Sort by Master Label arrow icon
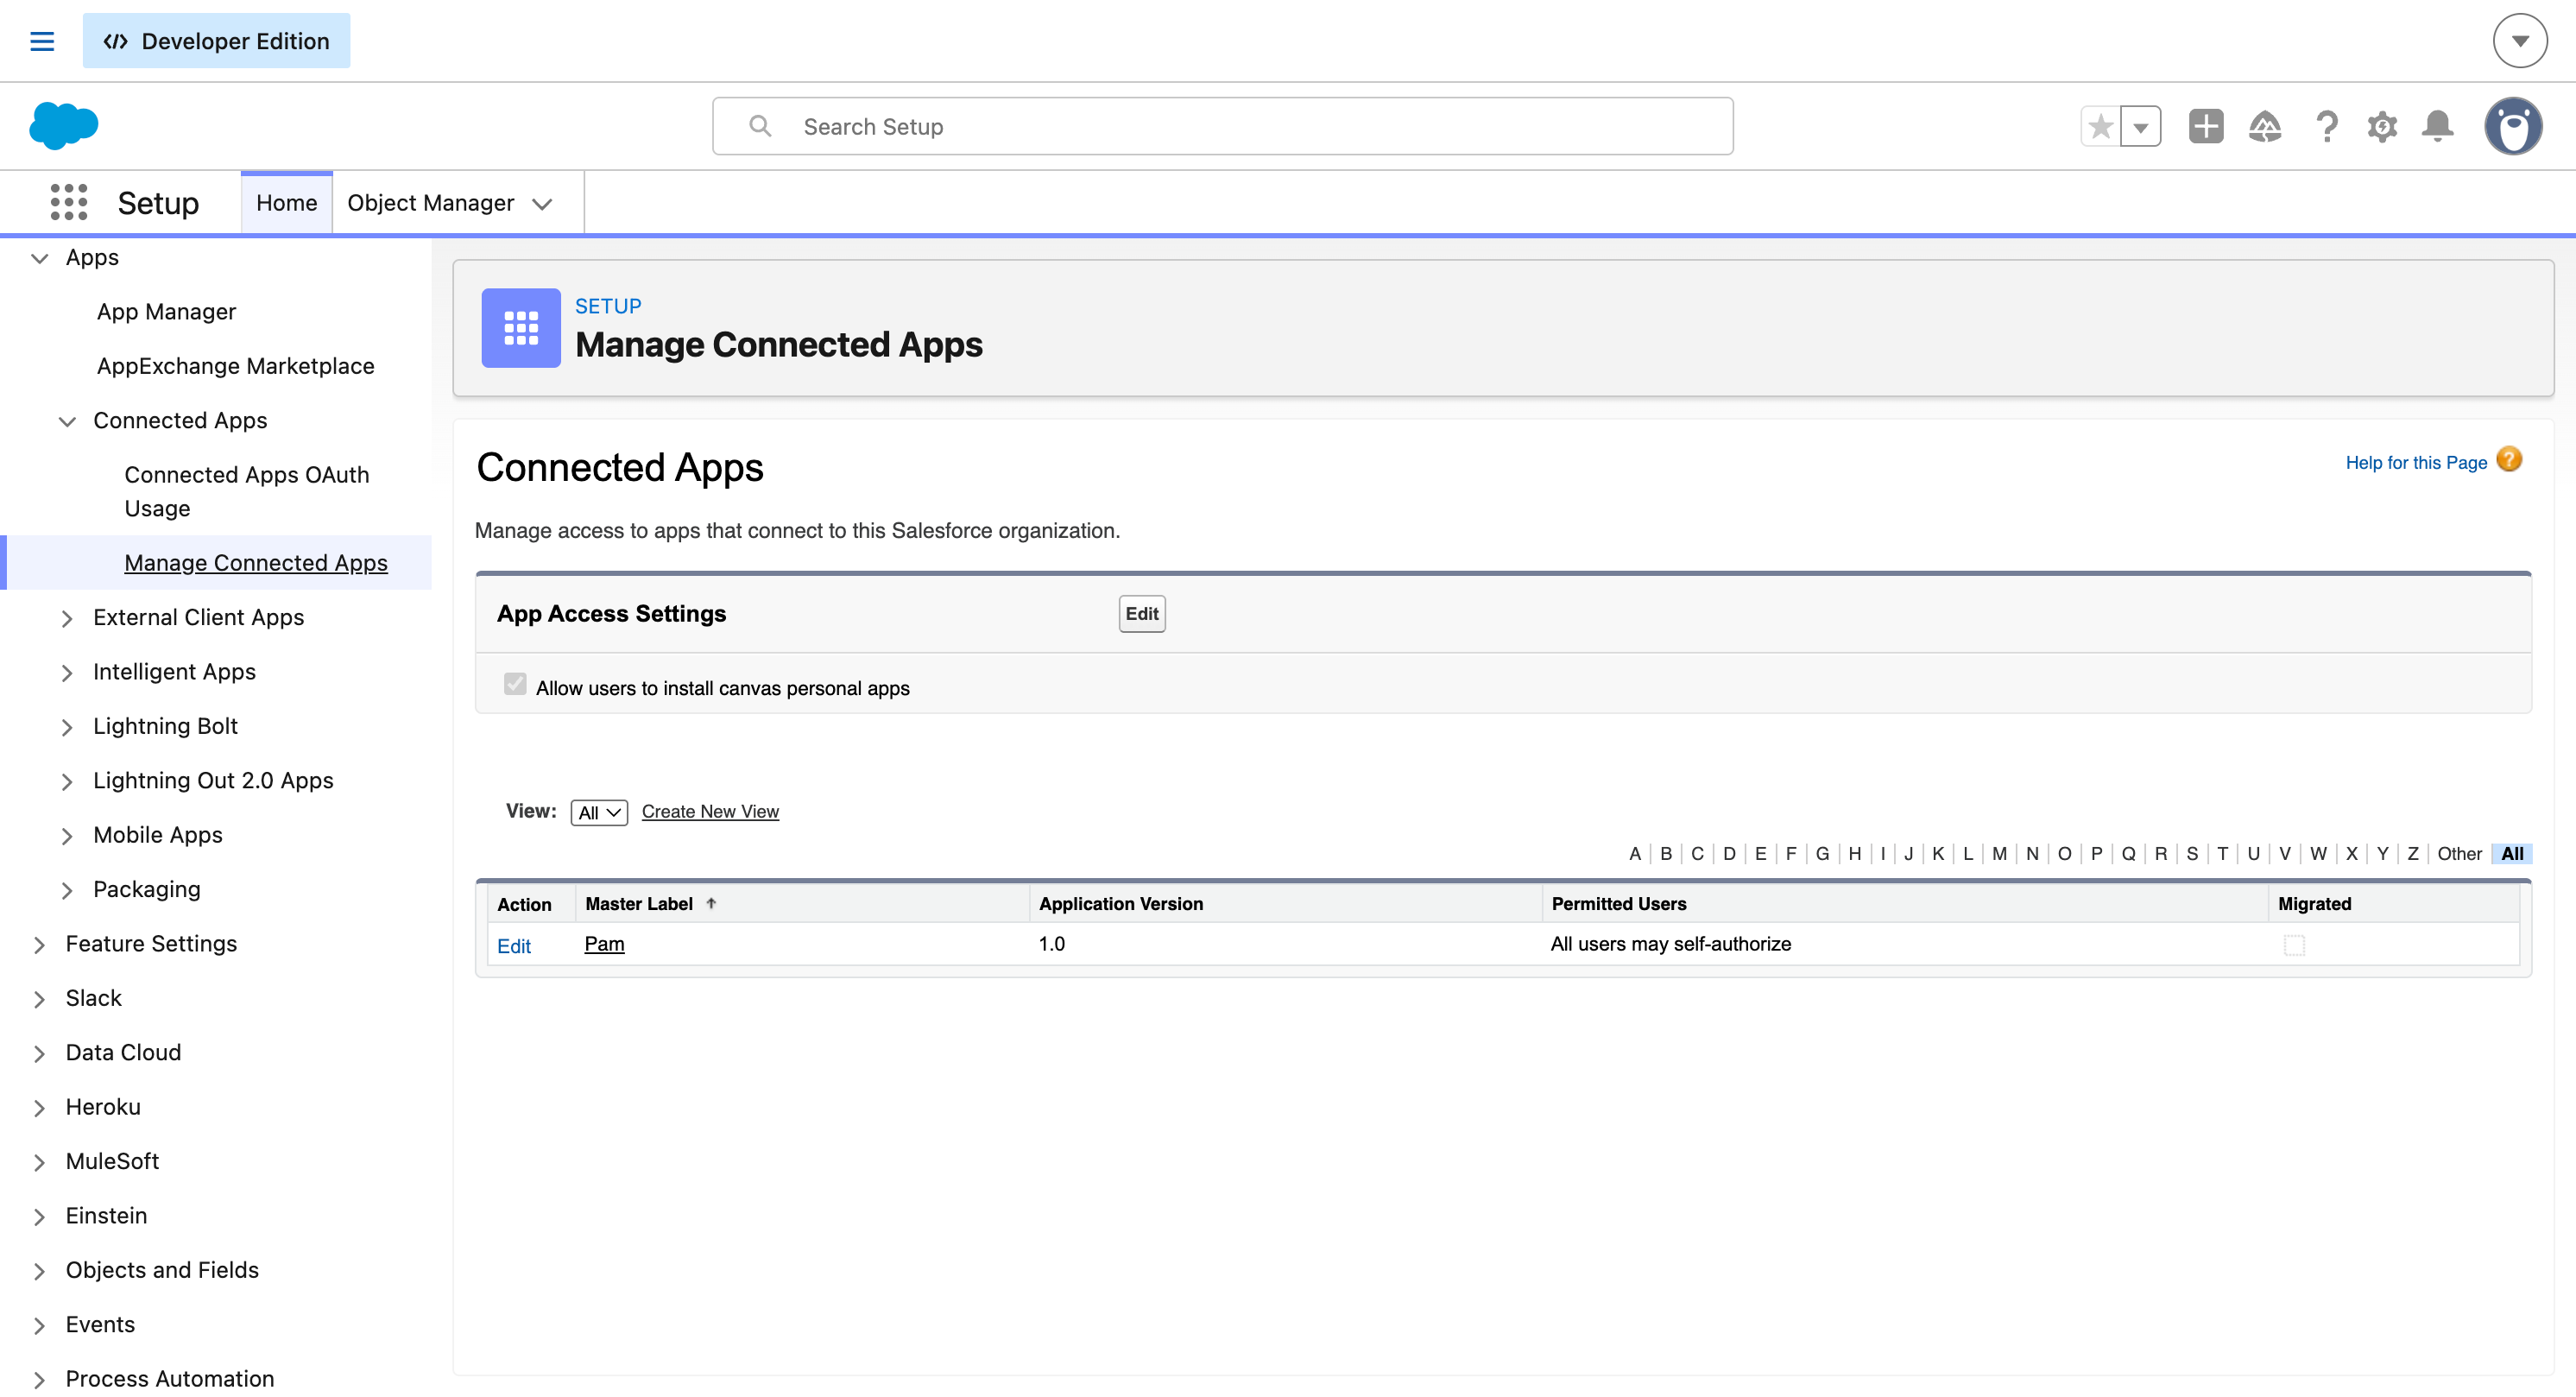Screen dimensions: 2576x1397 pyautogui.click(x=711, y=903)
